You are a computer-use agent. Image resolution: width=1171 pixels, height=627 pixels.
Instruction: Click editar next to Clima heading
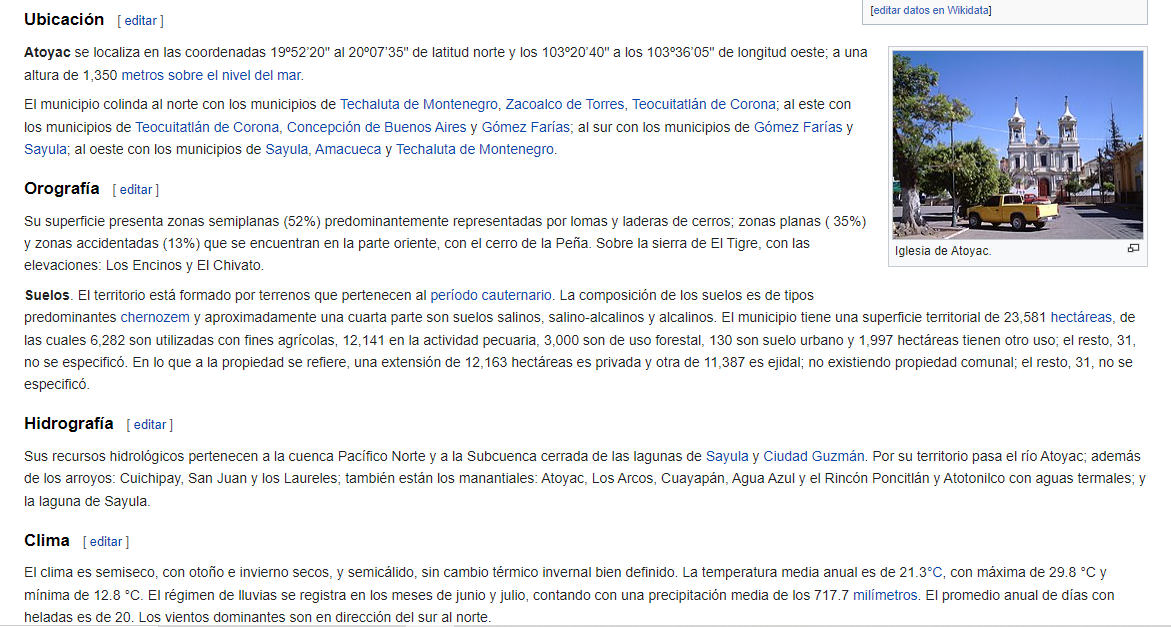(x=106, y=542)
